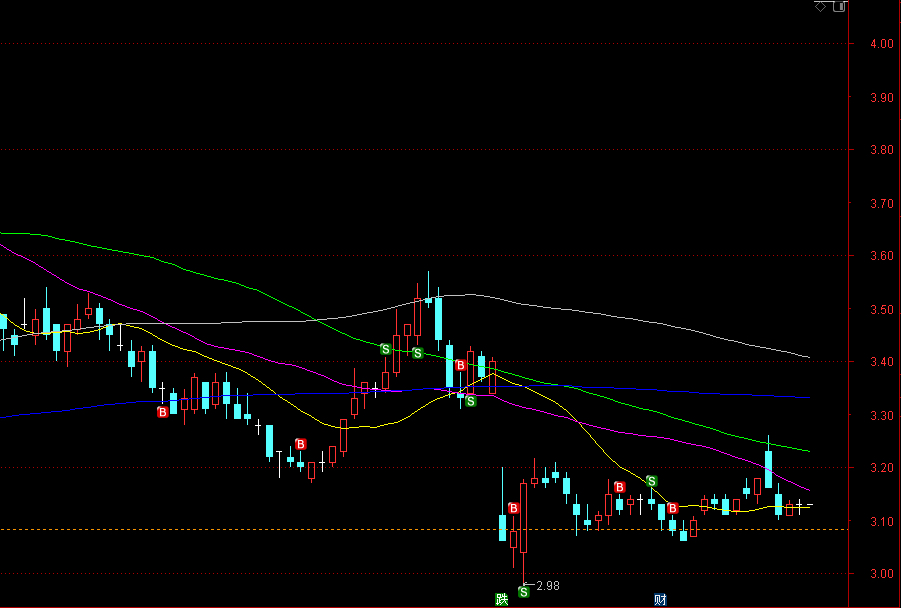Click the 3.00 price axis label
The width and height of the screenshot is (901, 608).
click(x=882, y=574)
